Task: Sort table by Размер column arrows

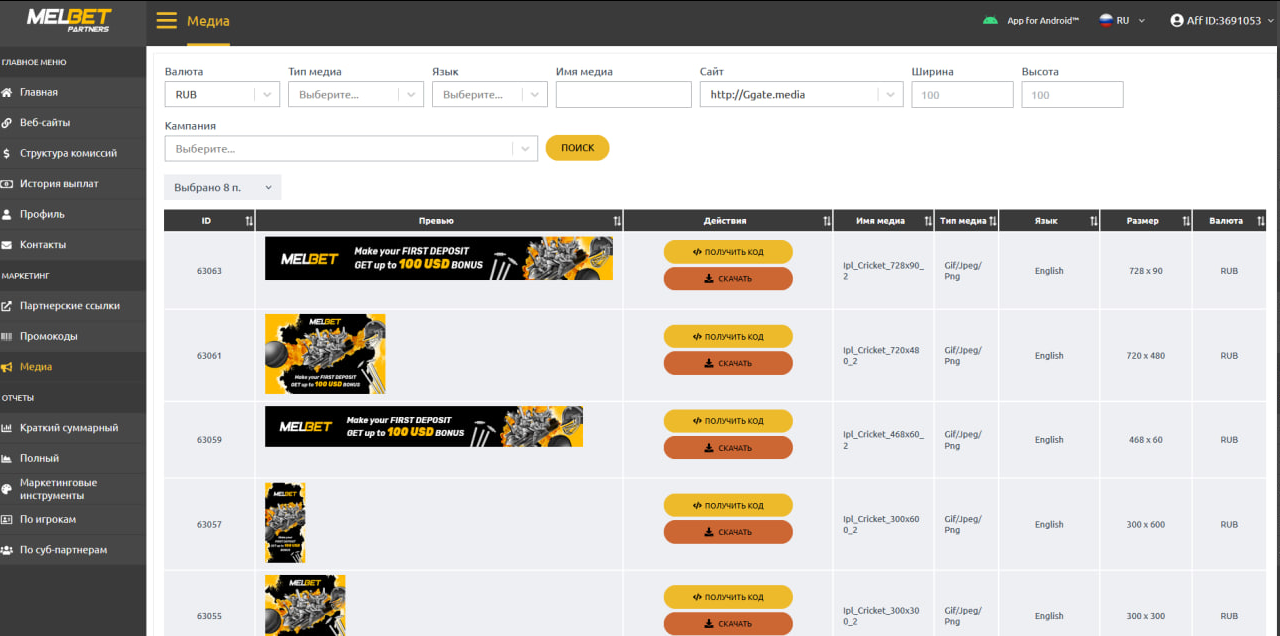Action: pyautogui.click(x=1186, y=221)
